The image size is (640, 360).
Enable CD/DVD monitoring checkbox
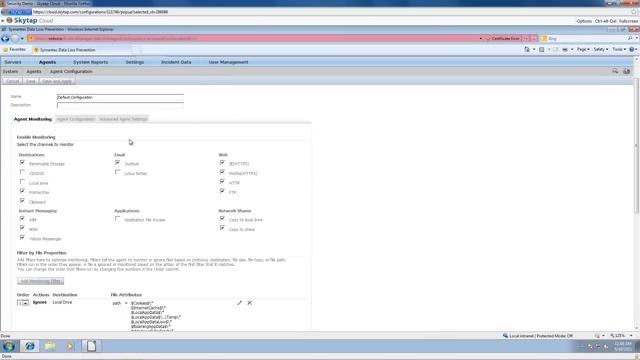click(x=22, y=172)
